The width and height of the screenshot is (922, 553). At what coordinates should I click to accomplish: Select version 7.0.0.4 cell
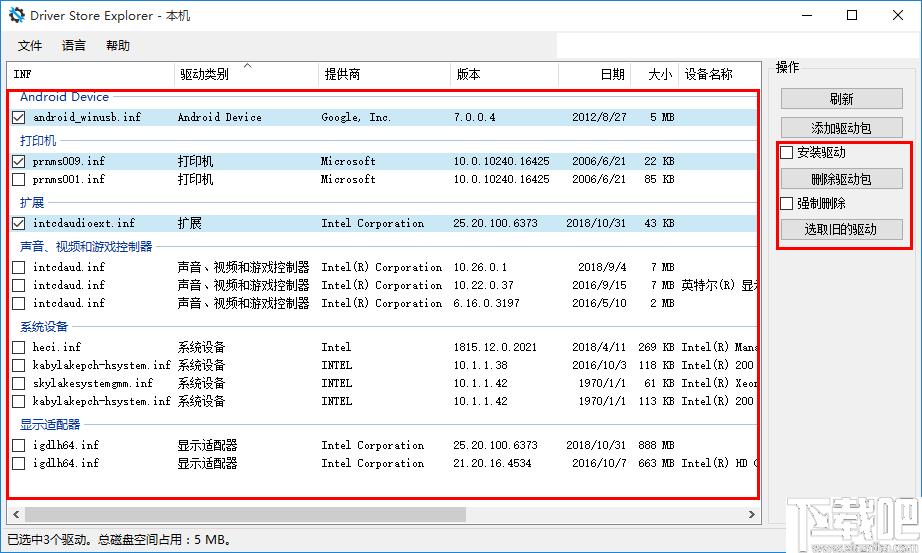(x=475, y=118)
